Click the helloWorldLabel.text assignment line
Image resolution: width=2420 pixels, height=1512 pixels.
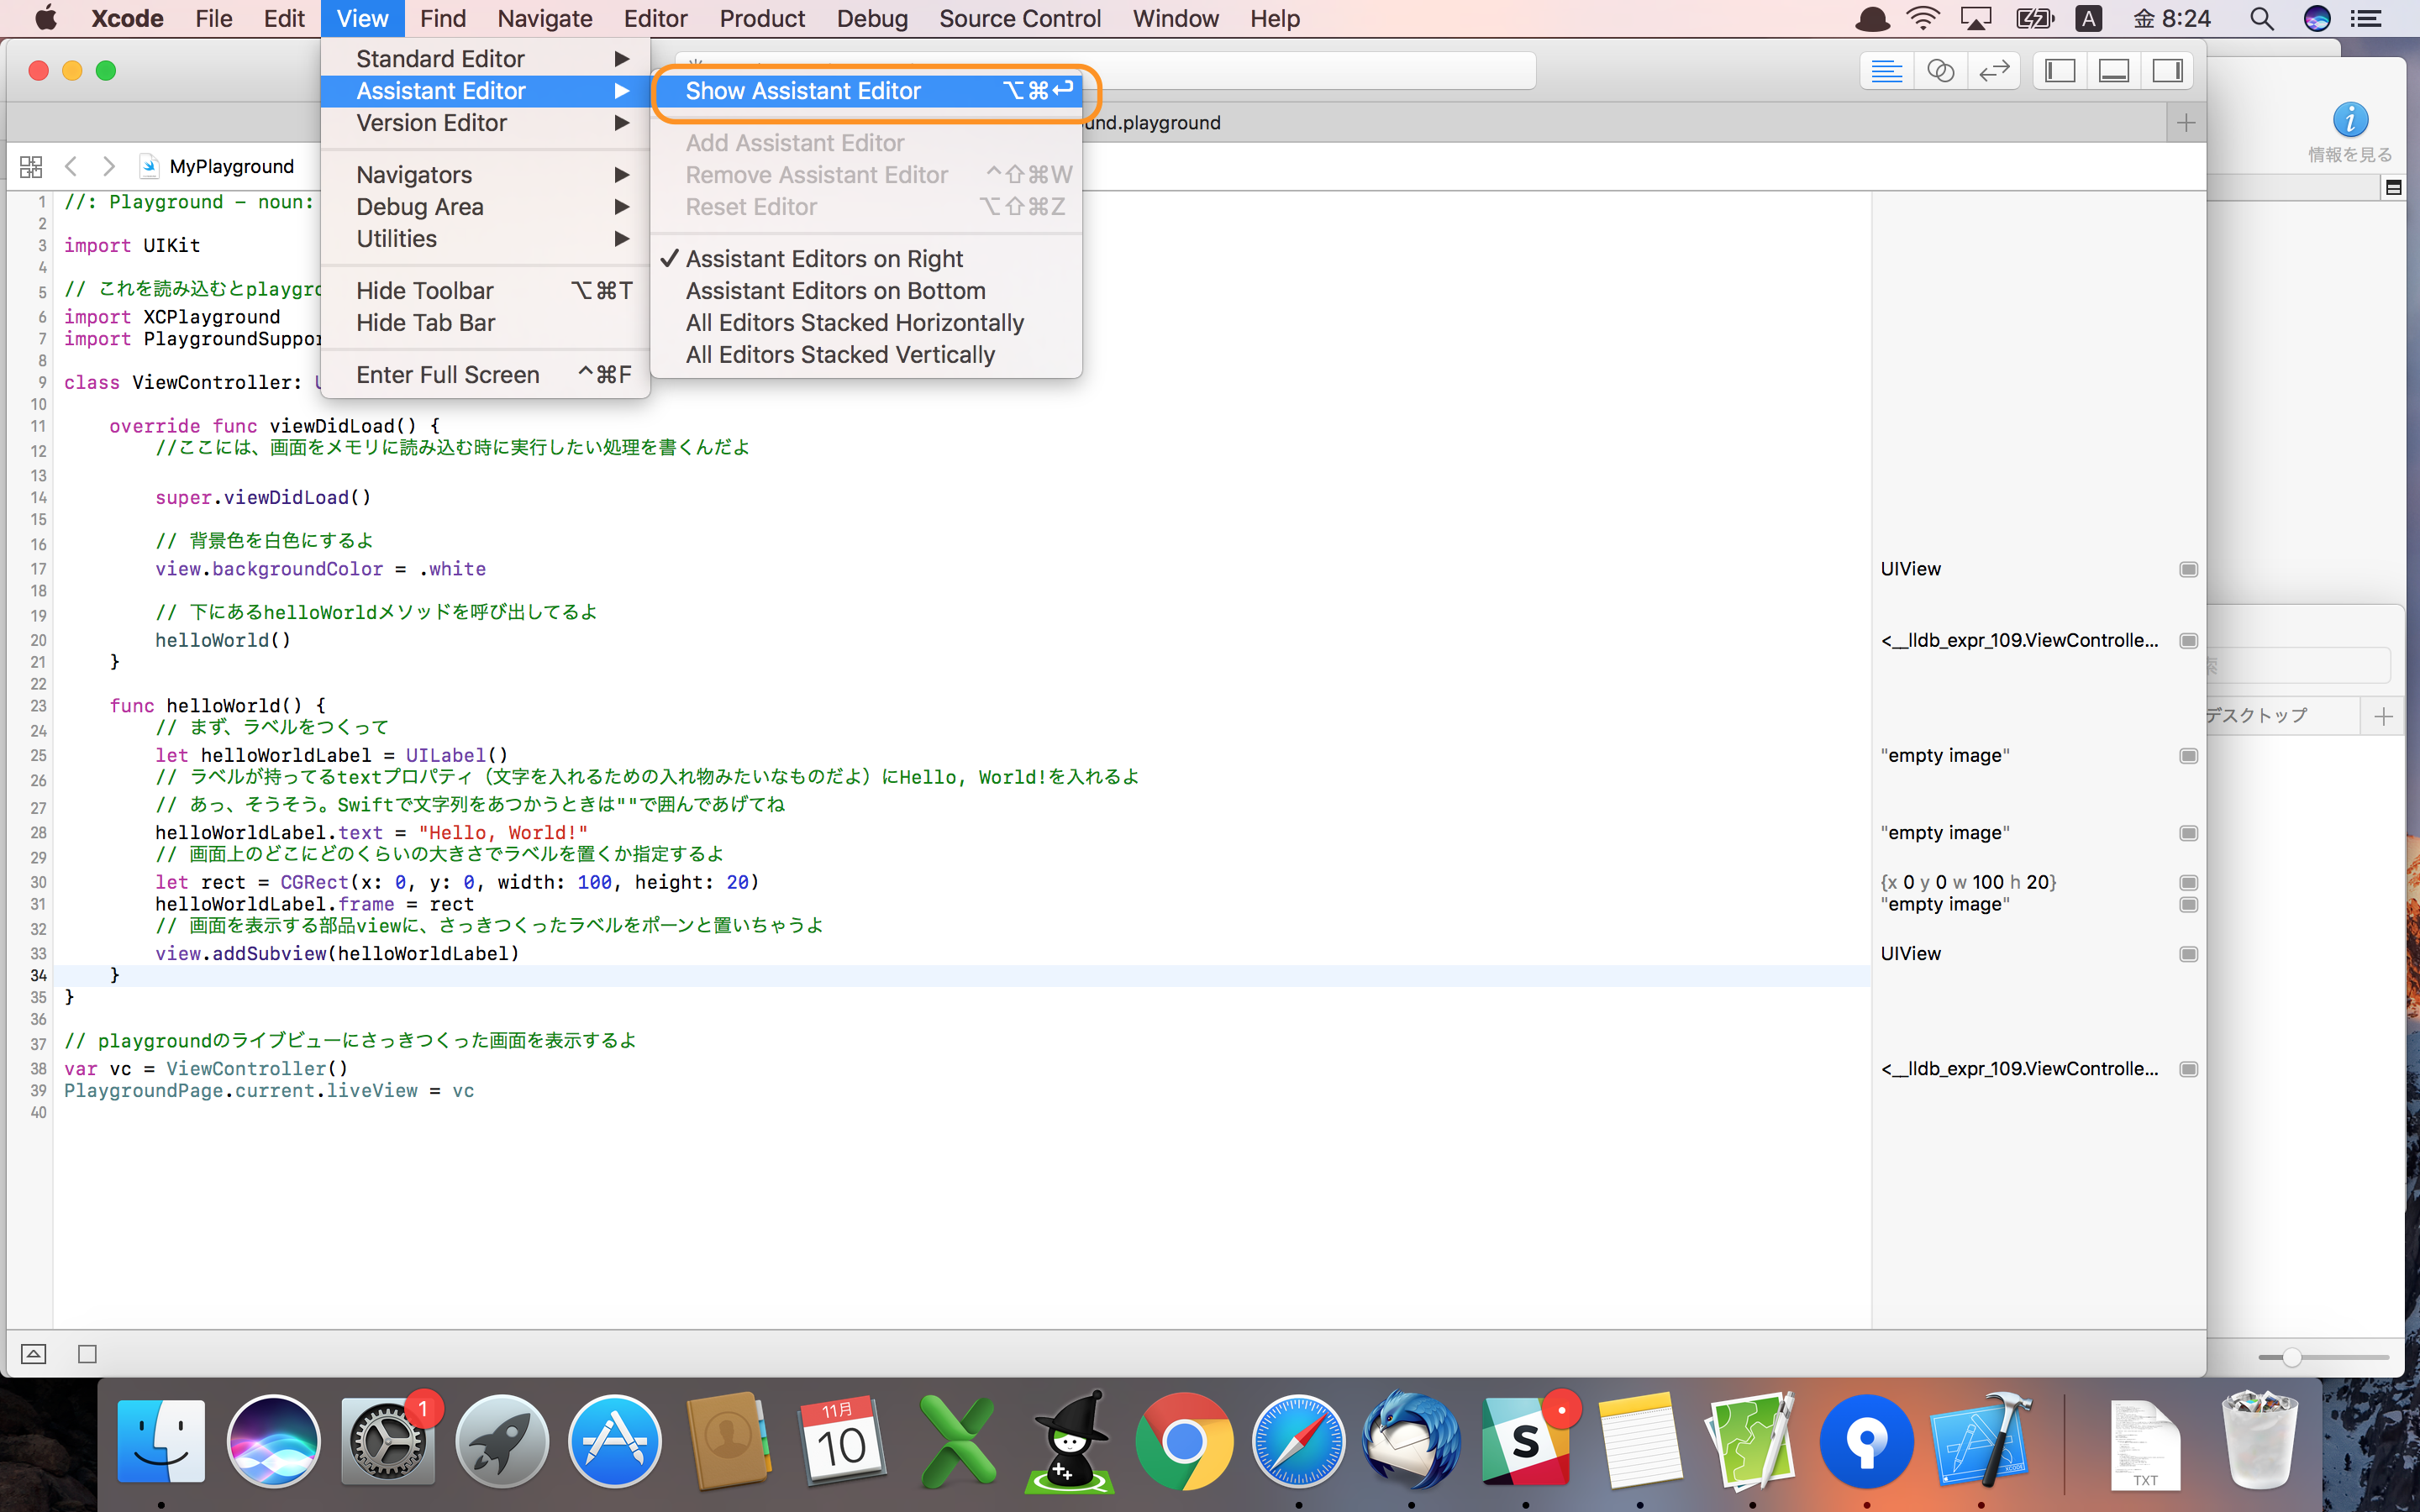[371, 833]
